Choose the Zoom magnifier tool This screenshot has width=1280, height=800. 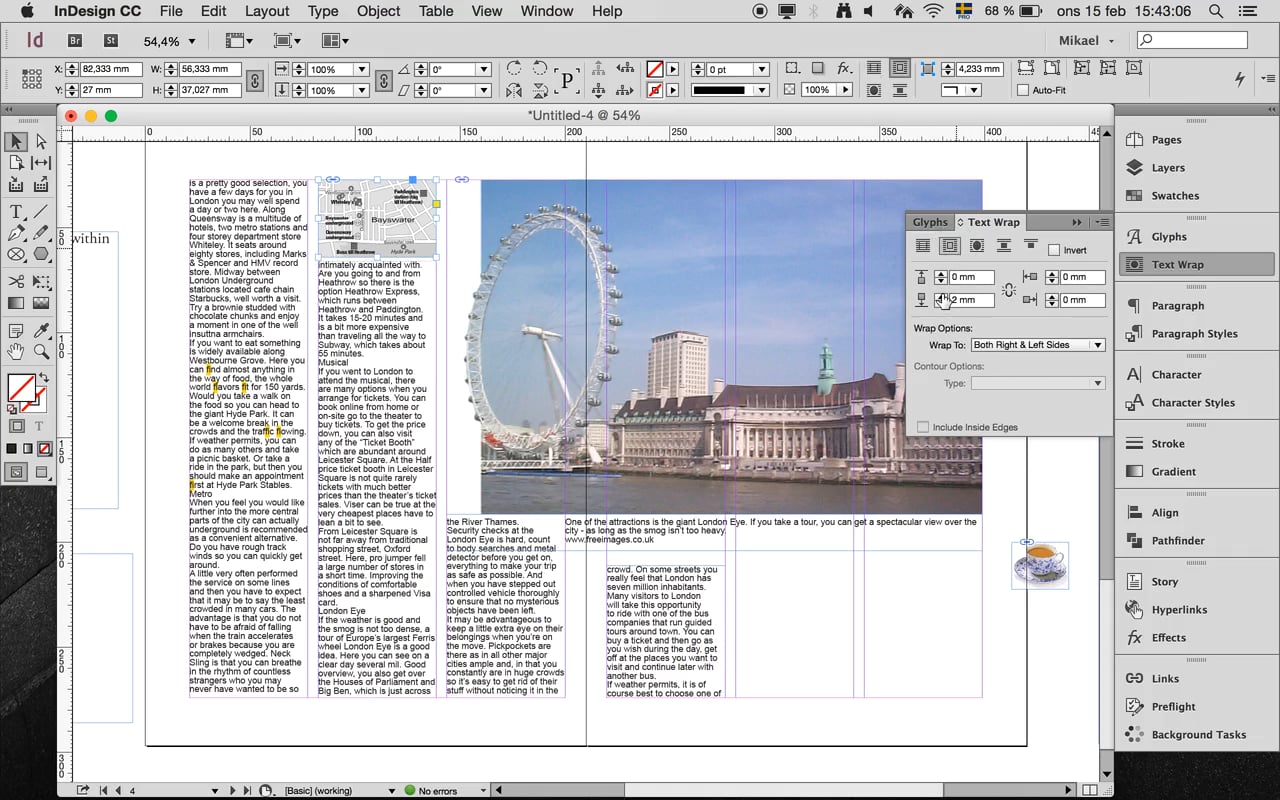click(41, 352)
